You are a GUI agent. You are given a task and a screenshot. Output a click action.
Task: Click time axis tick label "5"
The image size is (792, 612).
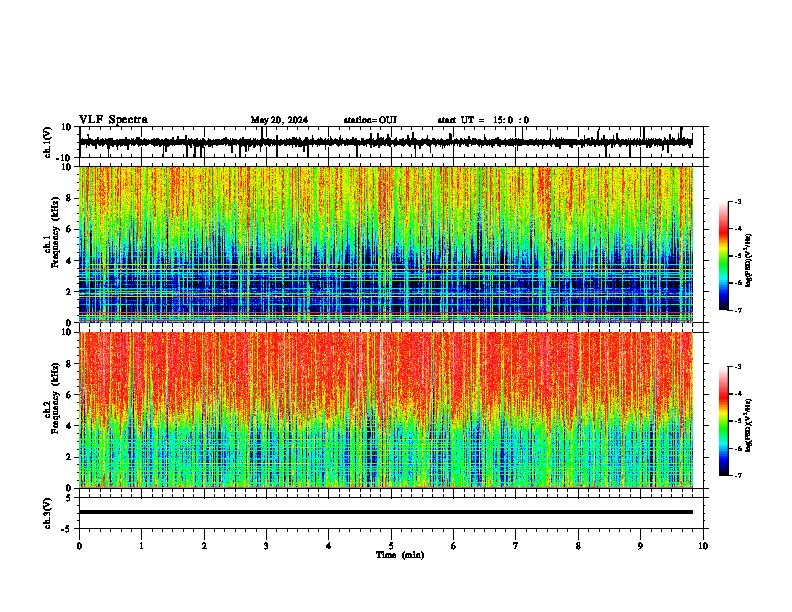tap(391, 546)
